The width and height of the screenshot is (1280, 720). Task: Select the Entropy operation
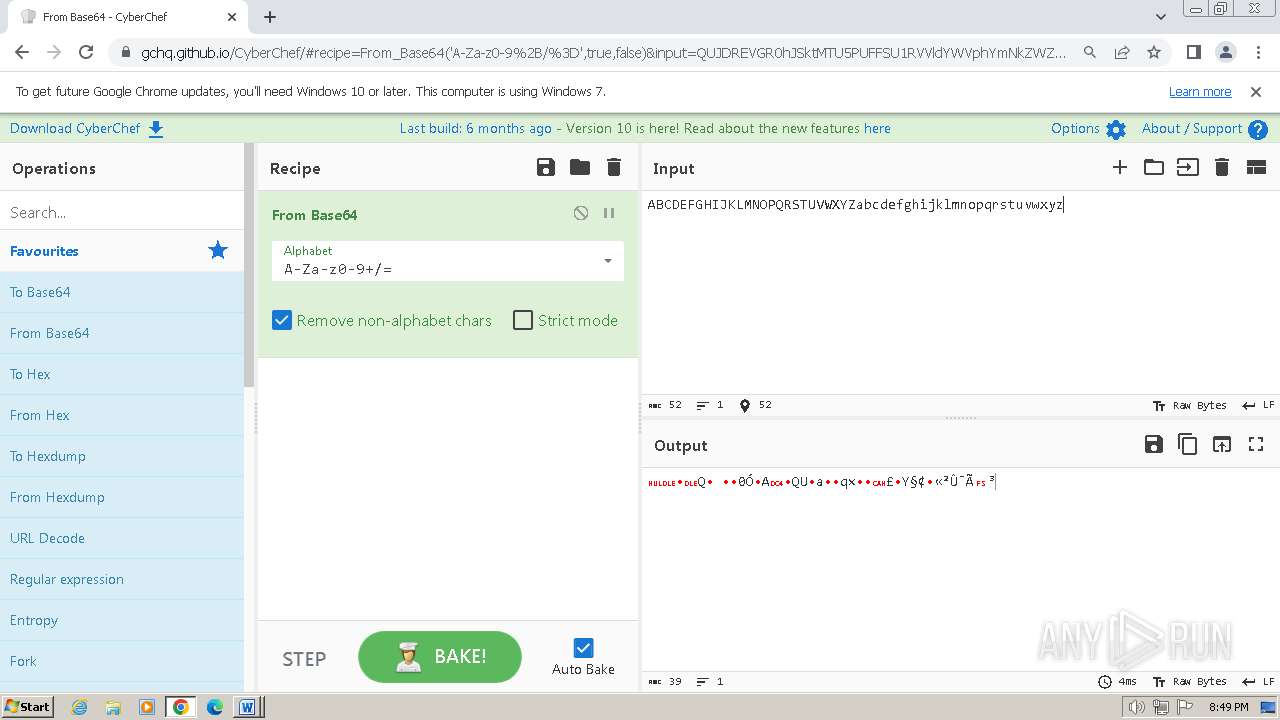click(x=122, y=620)
